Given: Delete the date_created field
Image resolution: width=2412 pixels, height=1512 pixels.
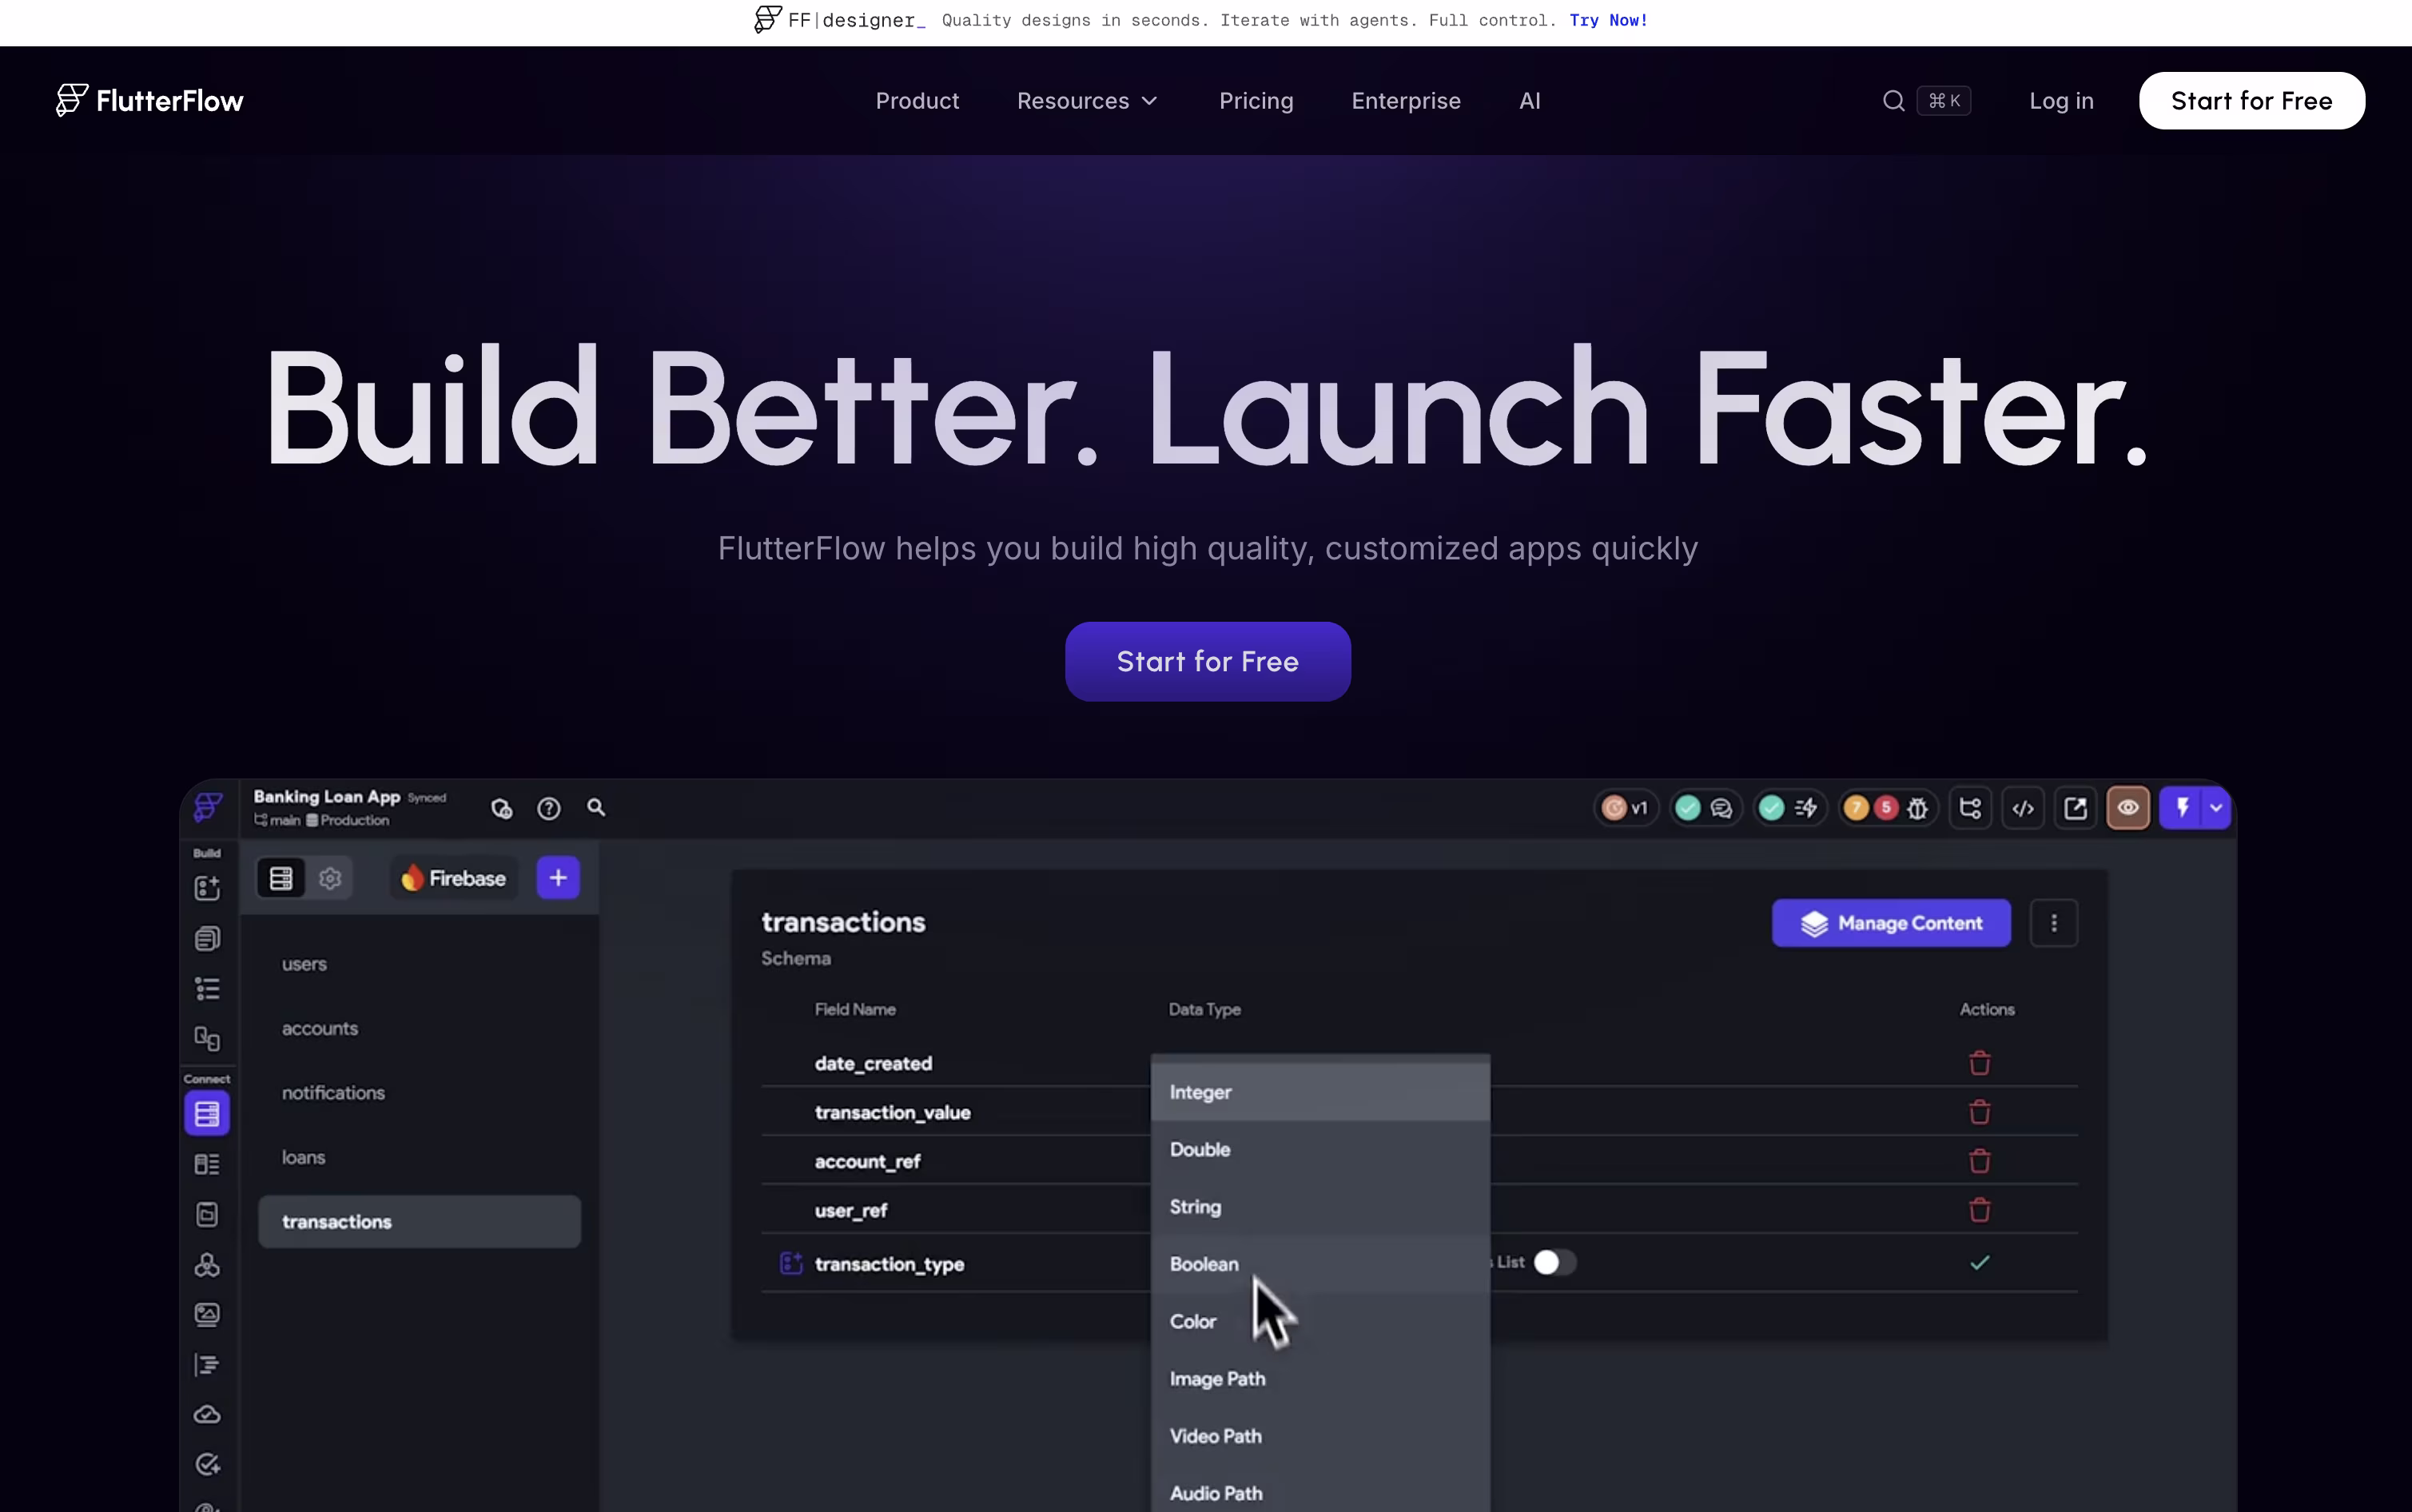Looking at the screenshot, I should coord(1979,1063).
